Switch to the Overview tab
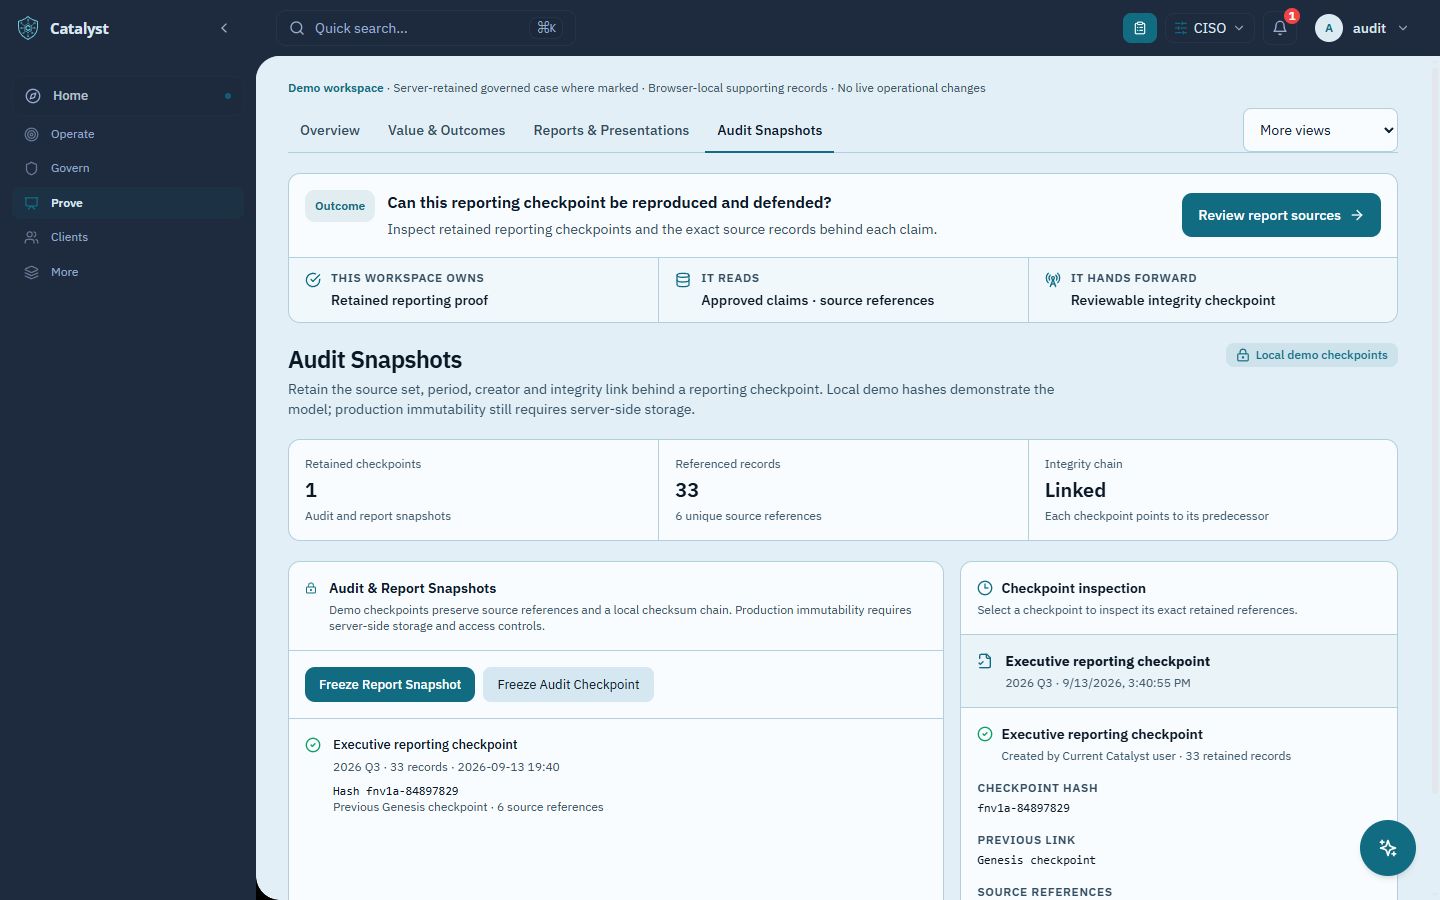Image resolution: width=1440 pixels, height=900 pixels. coord(330,130)
